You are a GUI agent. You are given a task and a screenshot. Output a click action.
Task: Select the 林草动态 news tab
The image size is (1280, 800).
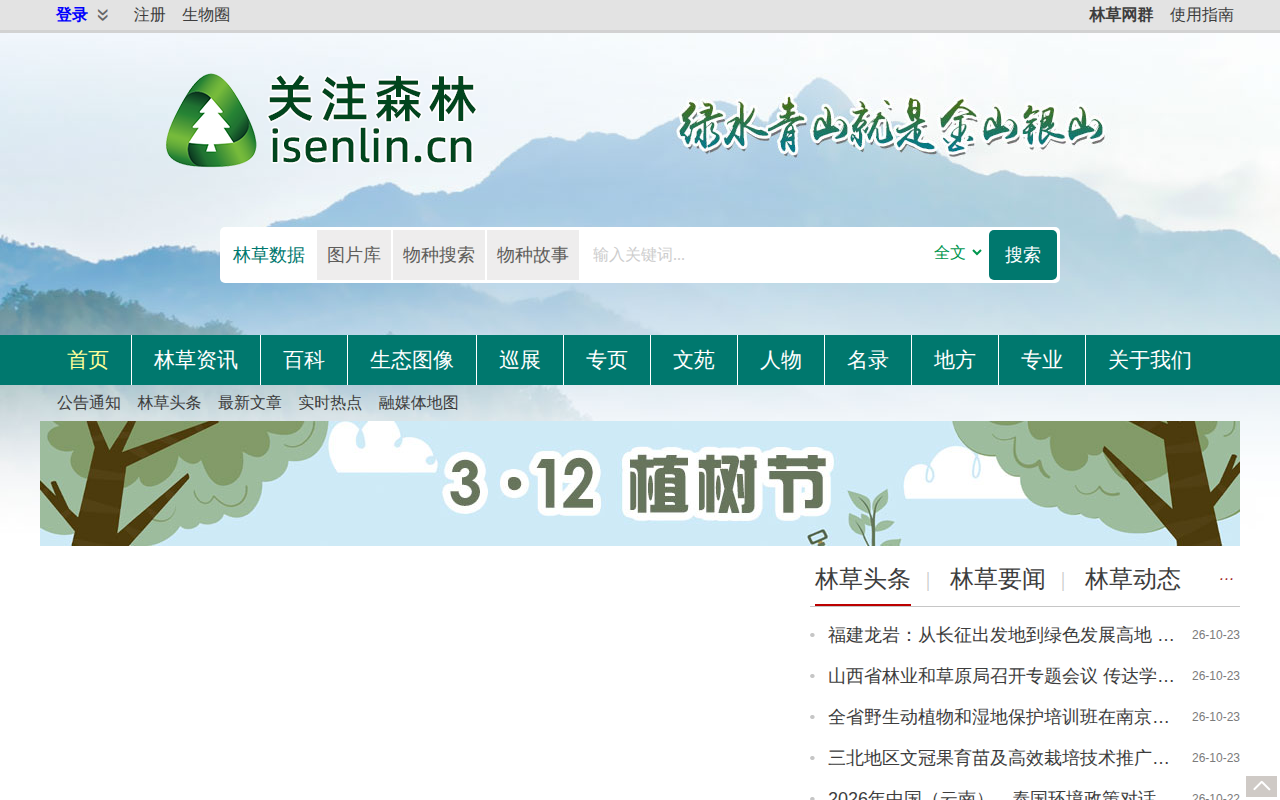tap(1133, 579)
